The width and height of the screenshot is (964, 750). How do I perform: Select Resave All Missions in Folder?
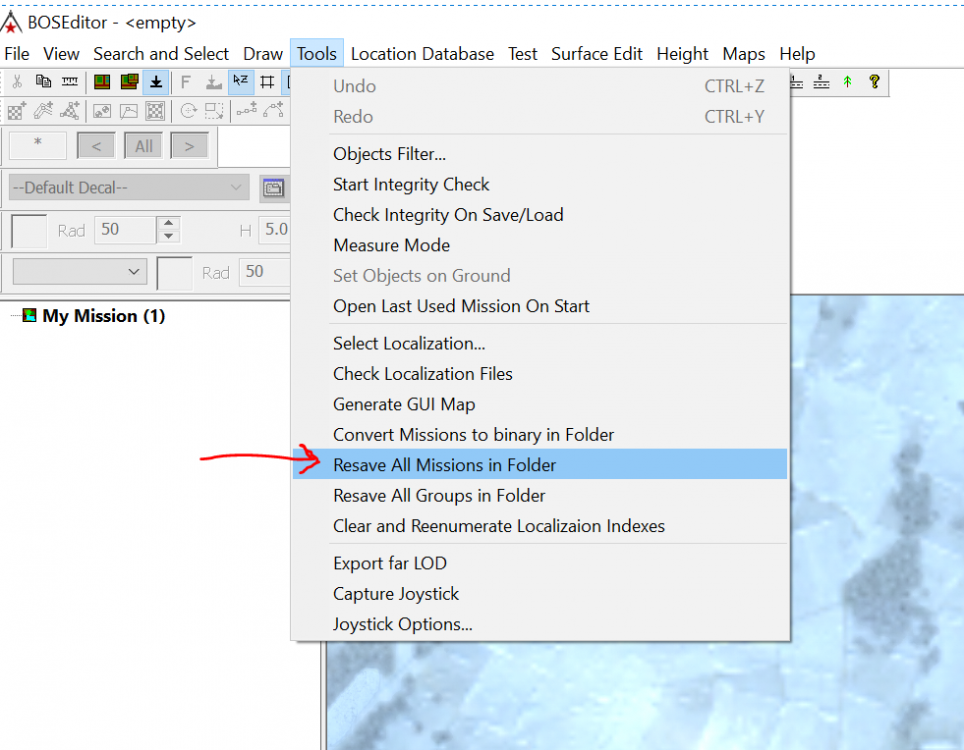click(x=444, y=465)
